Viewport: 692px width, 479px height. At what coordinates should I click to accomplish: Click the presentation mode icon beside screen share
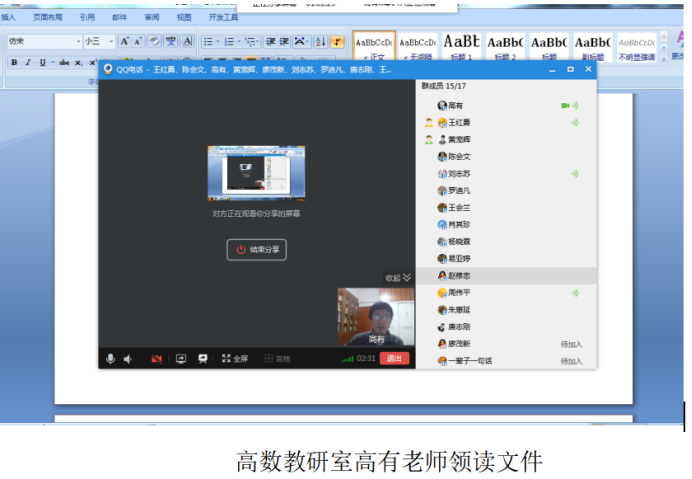(x=202, y=358)
